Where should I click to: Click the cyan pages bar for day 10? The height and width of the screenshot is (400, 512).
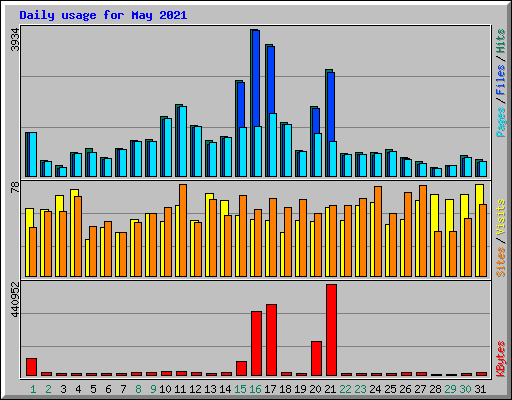(168, 147)
